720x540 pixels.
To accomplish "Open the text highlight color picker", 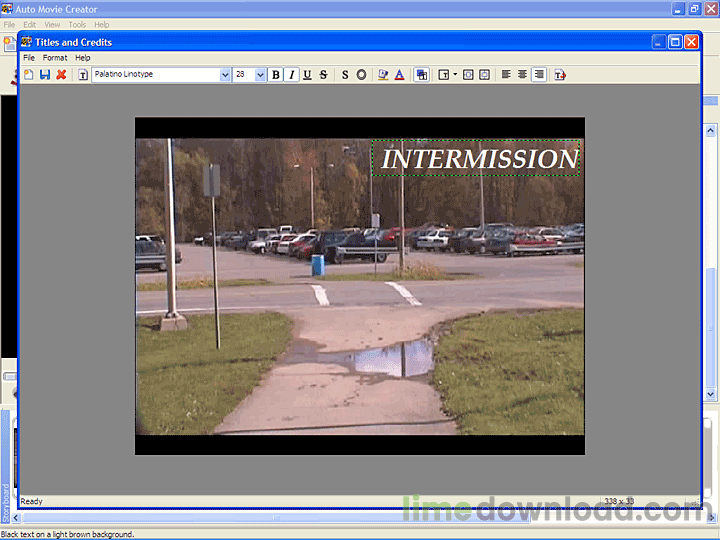I will pyautogui.click(x=383, y=74).
